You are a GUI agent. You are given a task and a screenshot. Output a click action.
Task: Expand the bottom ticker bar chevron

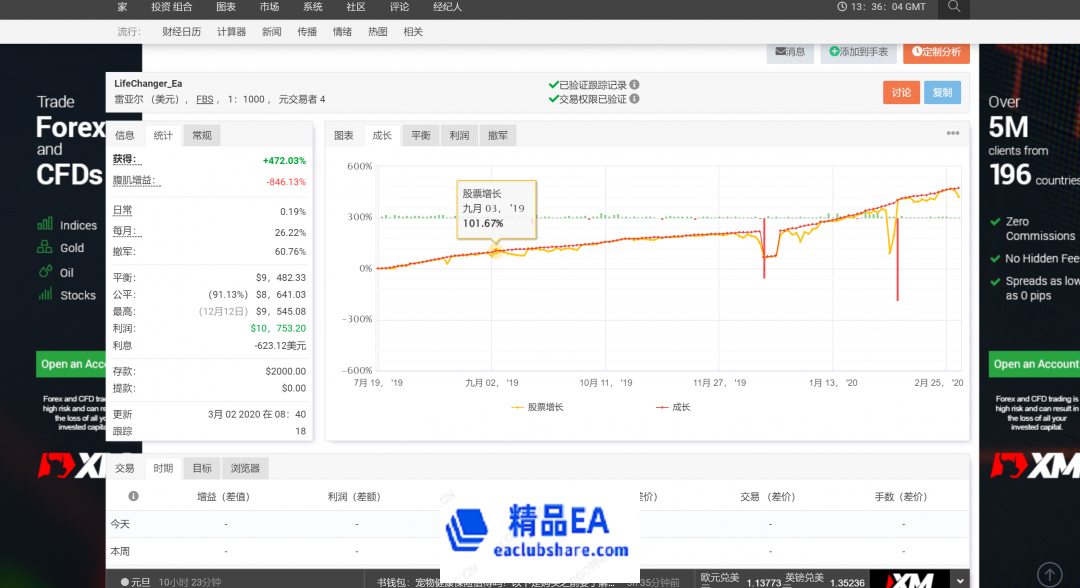pos(961,579)
